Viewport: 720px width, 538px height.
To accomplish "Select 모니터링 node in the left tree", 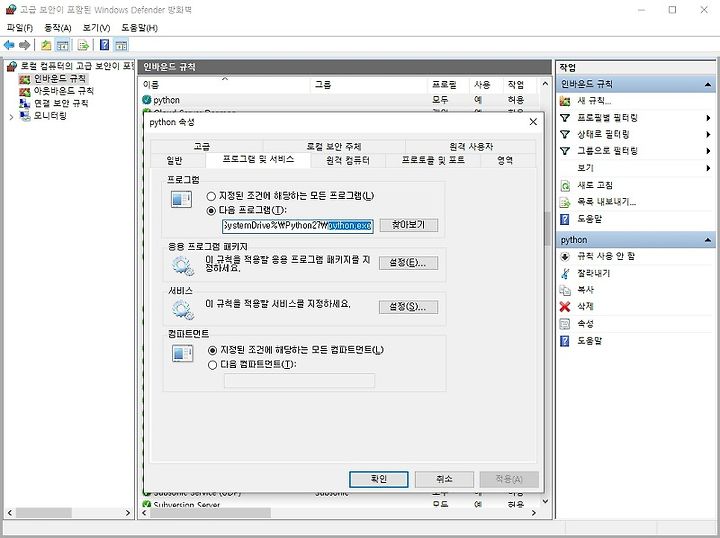I will tap(50, 116).
